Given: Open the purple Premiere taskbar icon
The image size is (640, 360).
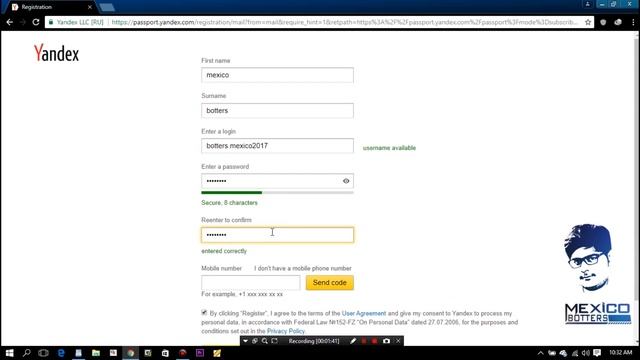Looking at the screenshot, I should click(200, 353).
